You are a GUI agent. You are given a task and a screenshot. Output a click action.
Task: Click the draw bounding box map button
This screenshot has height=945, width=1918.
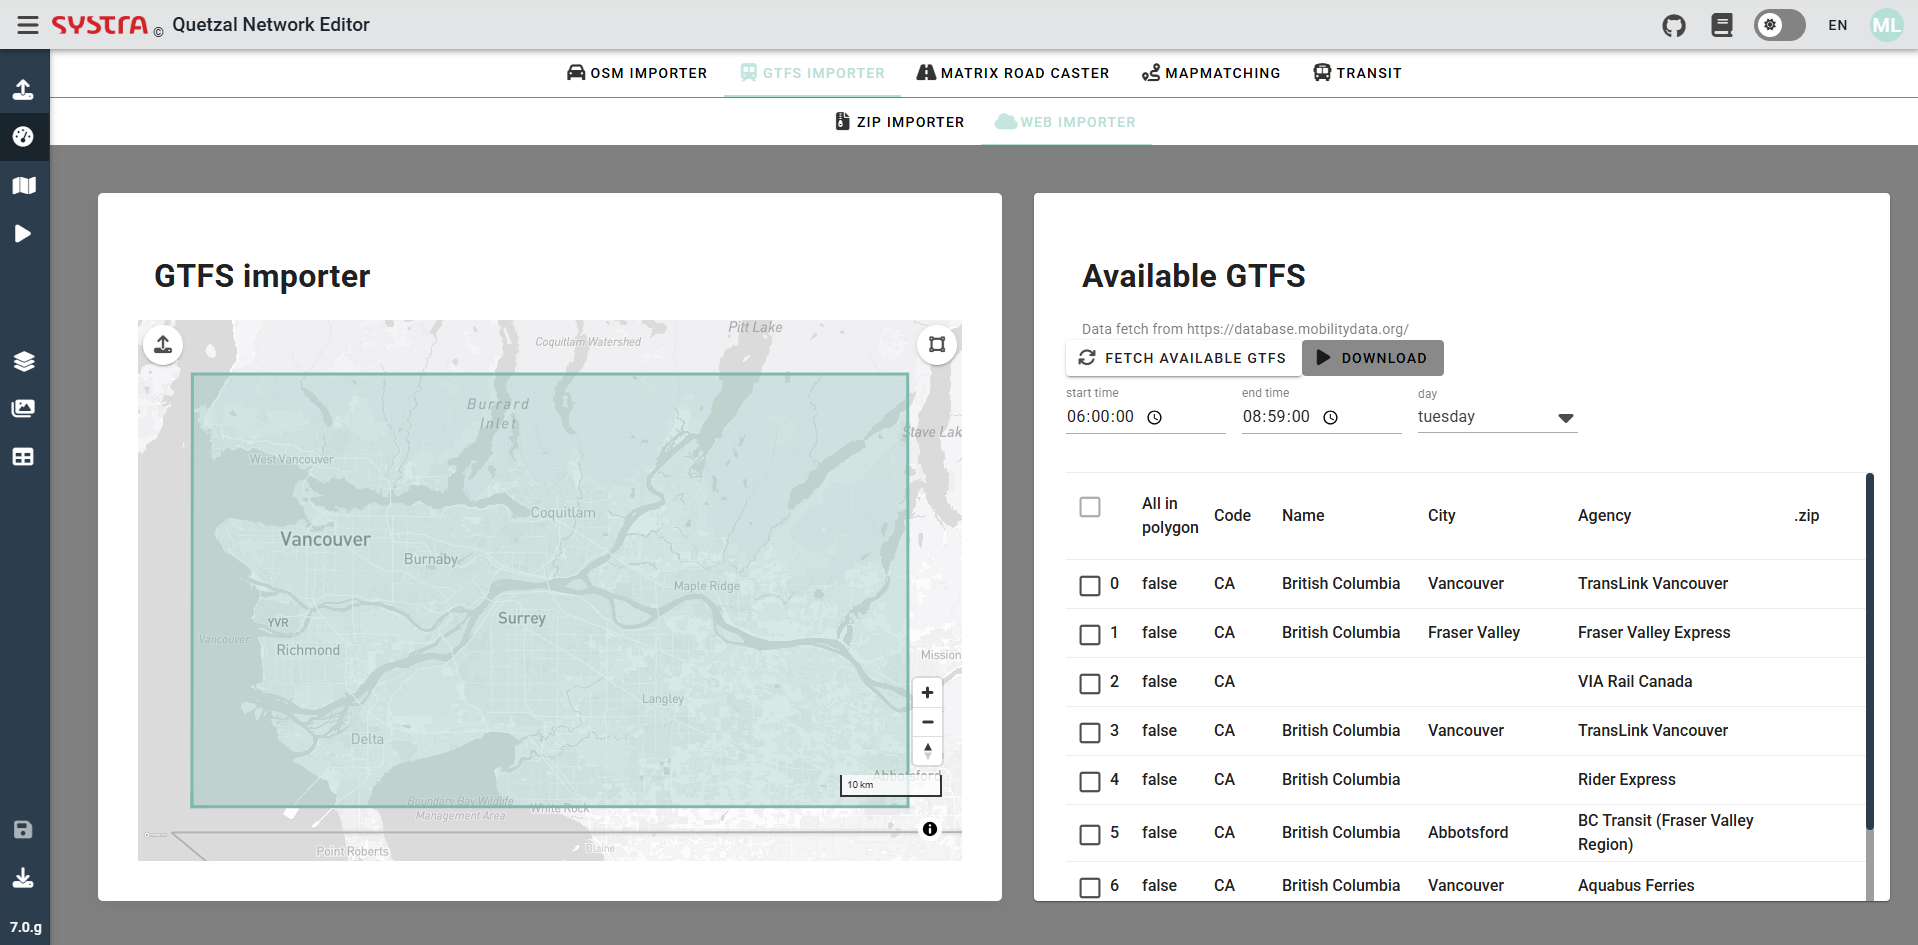(937, 345)
